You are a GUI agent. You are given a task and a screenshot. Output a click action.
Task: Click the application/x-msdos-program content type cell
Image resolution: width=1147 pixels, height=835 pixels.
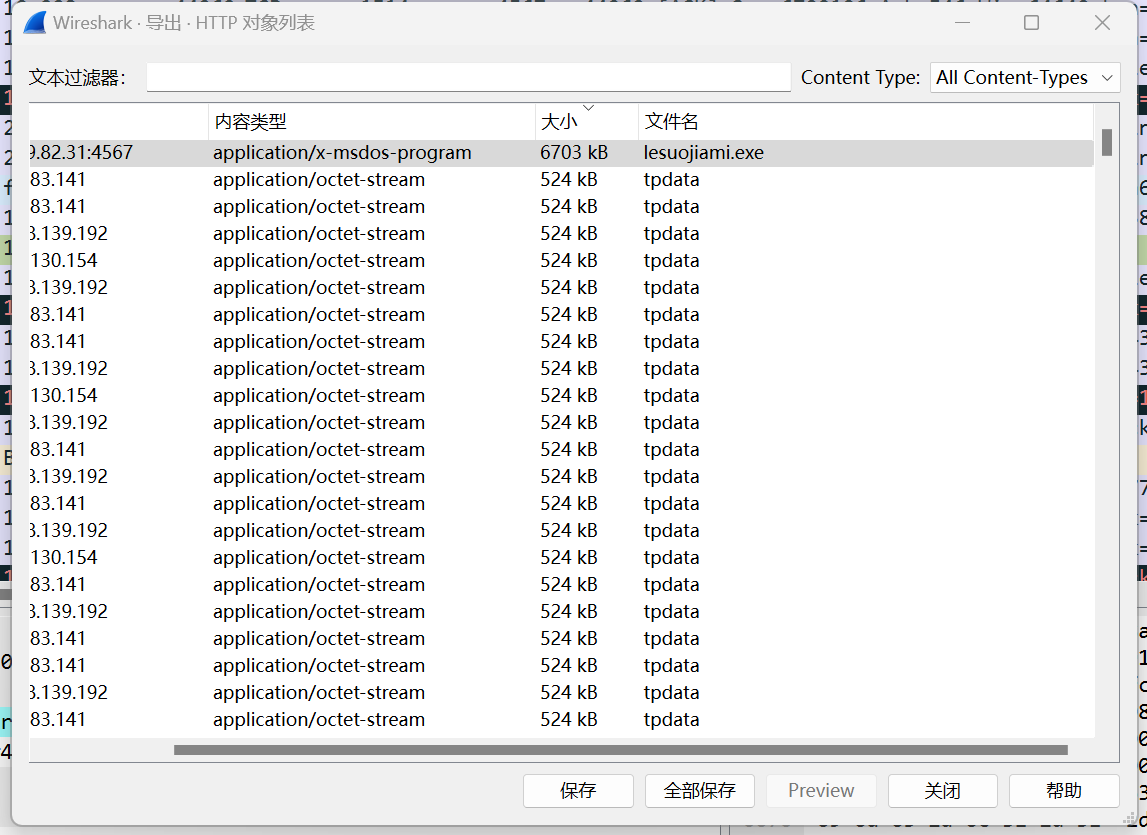click(342, 152)
